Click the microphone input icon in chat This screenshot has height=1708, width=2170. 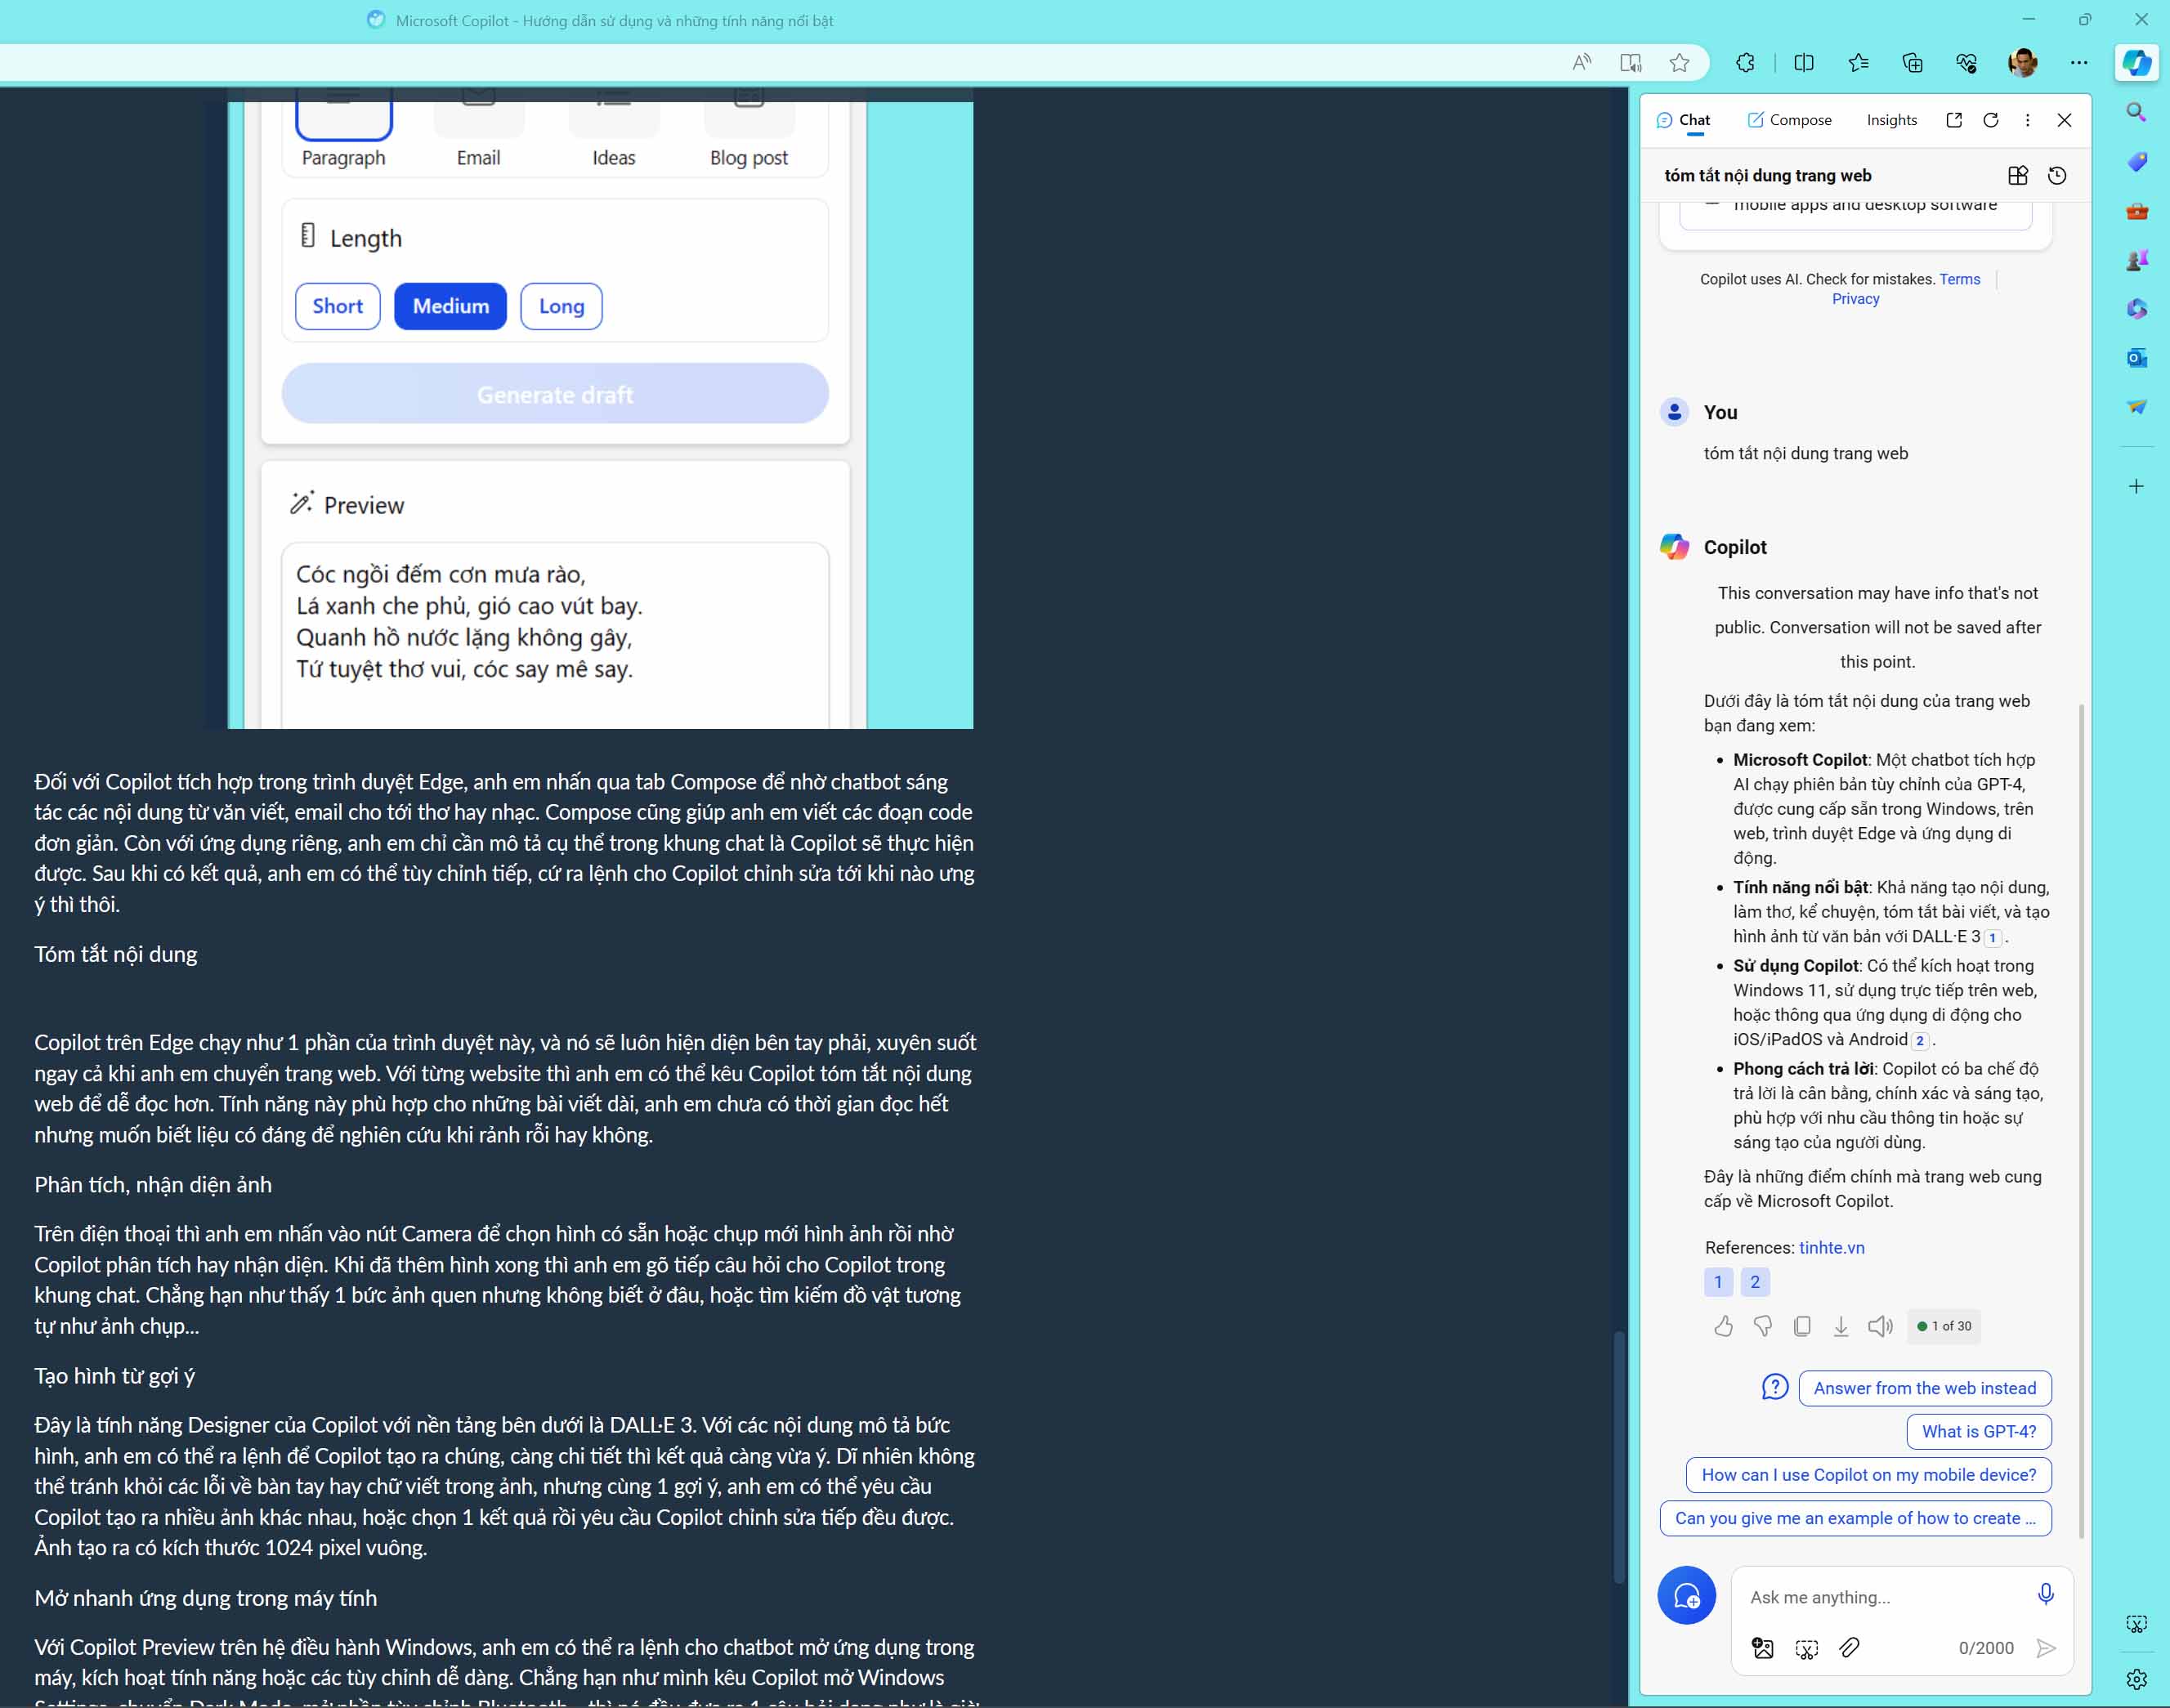(x=2043, y=1597)
